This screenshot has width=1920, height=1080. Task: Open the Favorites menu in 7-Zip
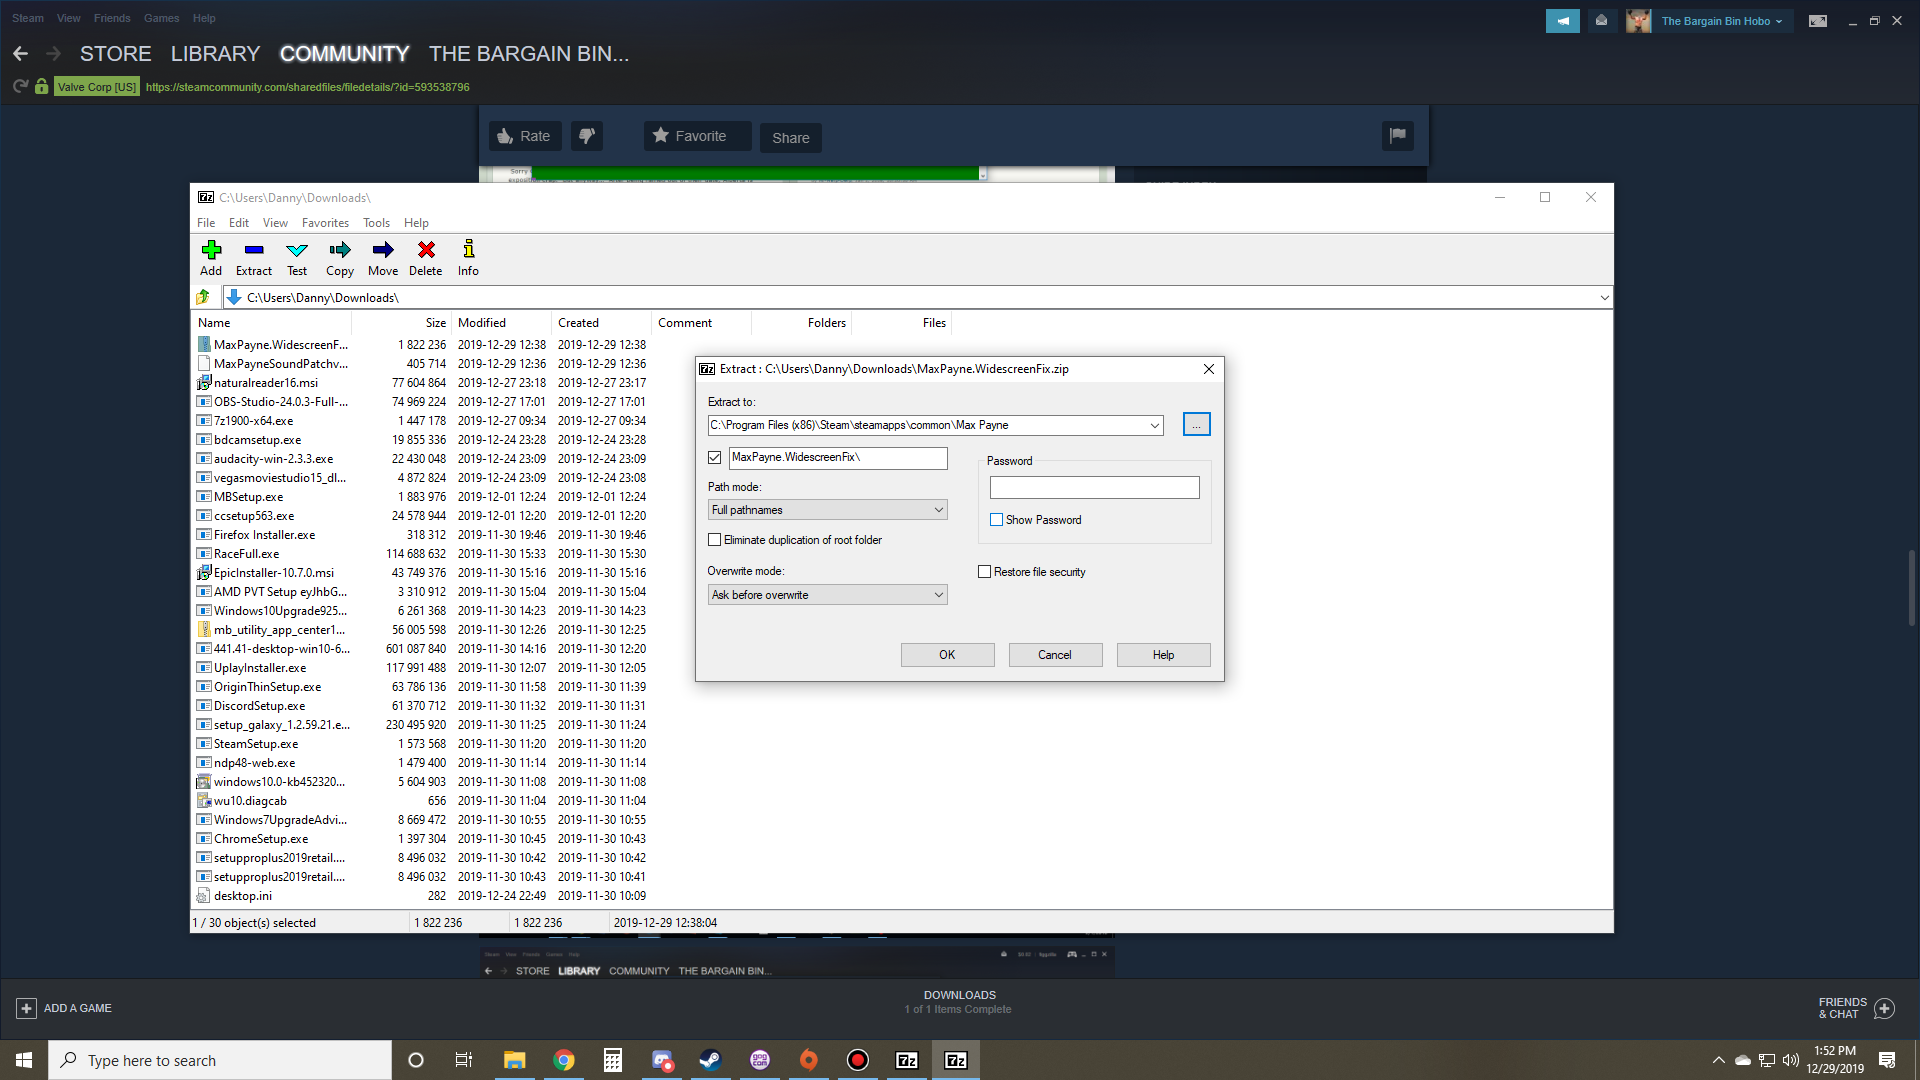tap(325, 223)
